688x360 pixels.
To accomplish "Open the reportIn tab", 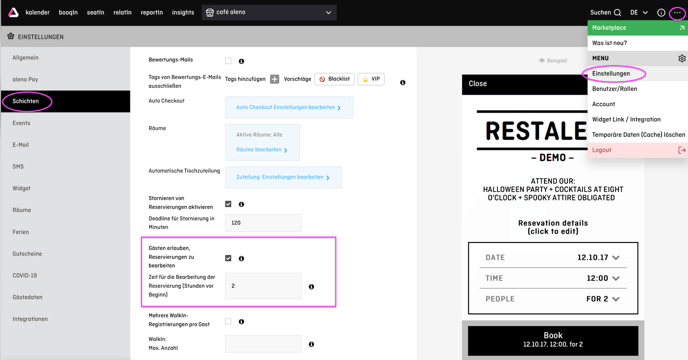I will pos(152,13).
